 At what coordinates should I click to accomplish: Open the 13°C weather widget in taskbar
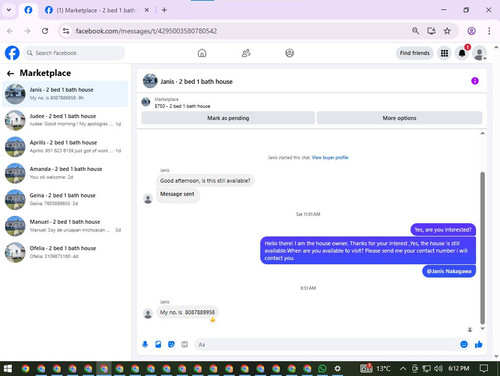[375, 368]
